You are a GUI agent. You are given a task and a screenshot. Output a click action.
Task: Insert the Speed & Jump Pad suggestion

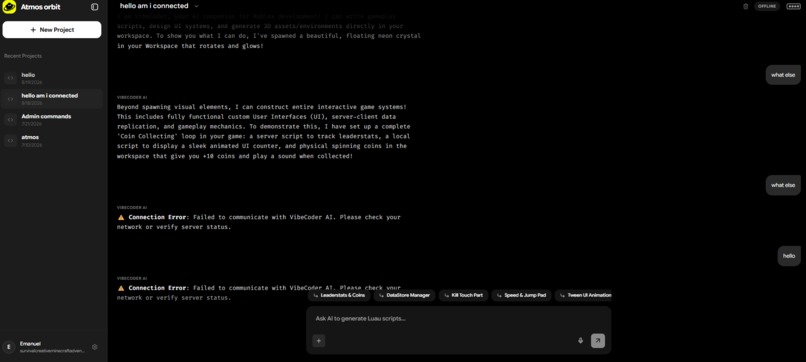(521, 296)
